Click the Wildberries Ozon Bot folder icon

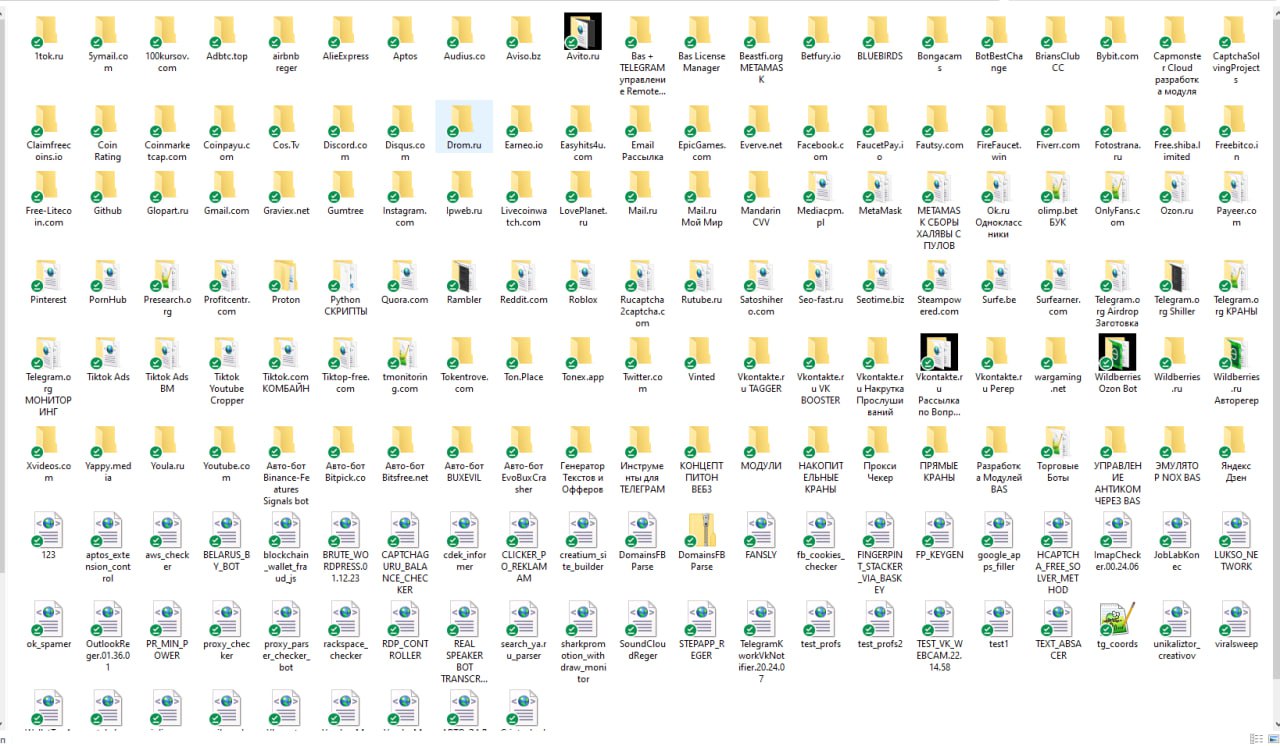pos(1117,351)
